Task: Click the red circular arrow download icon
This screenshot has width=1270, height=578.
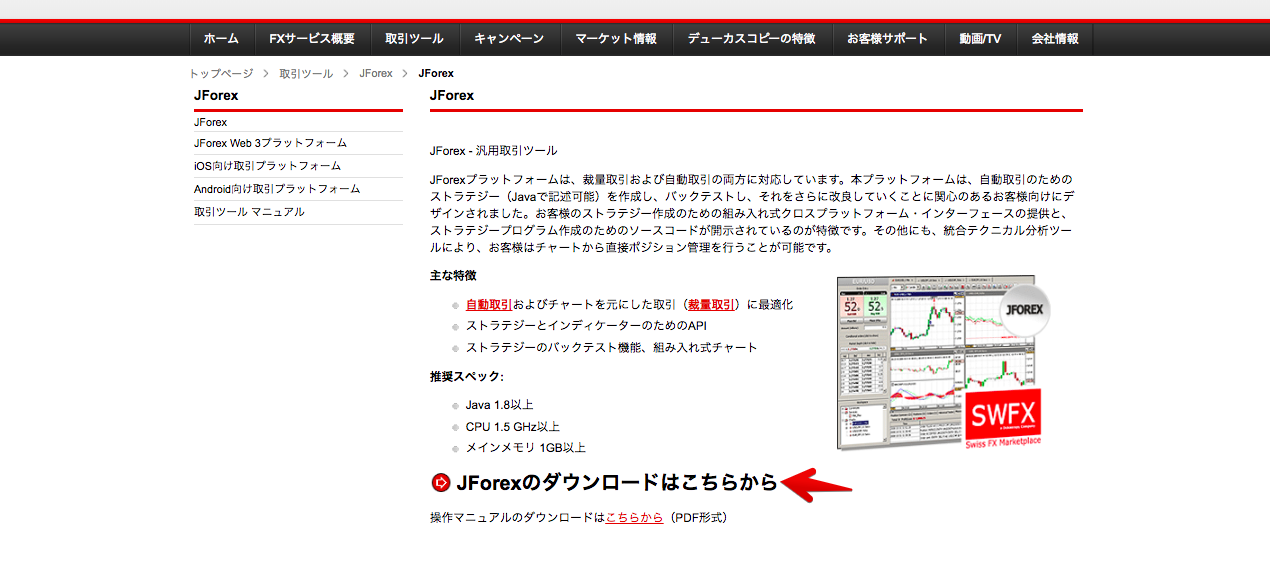Action: point(440,483)
